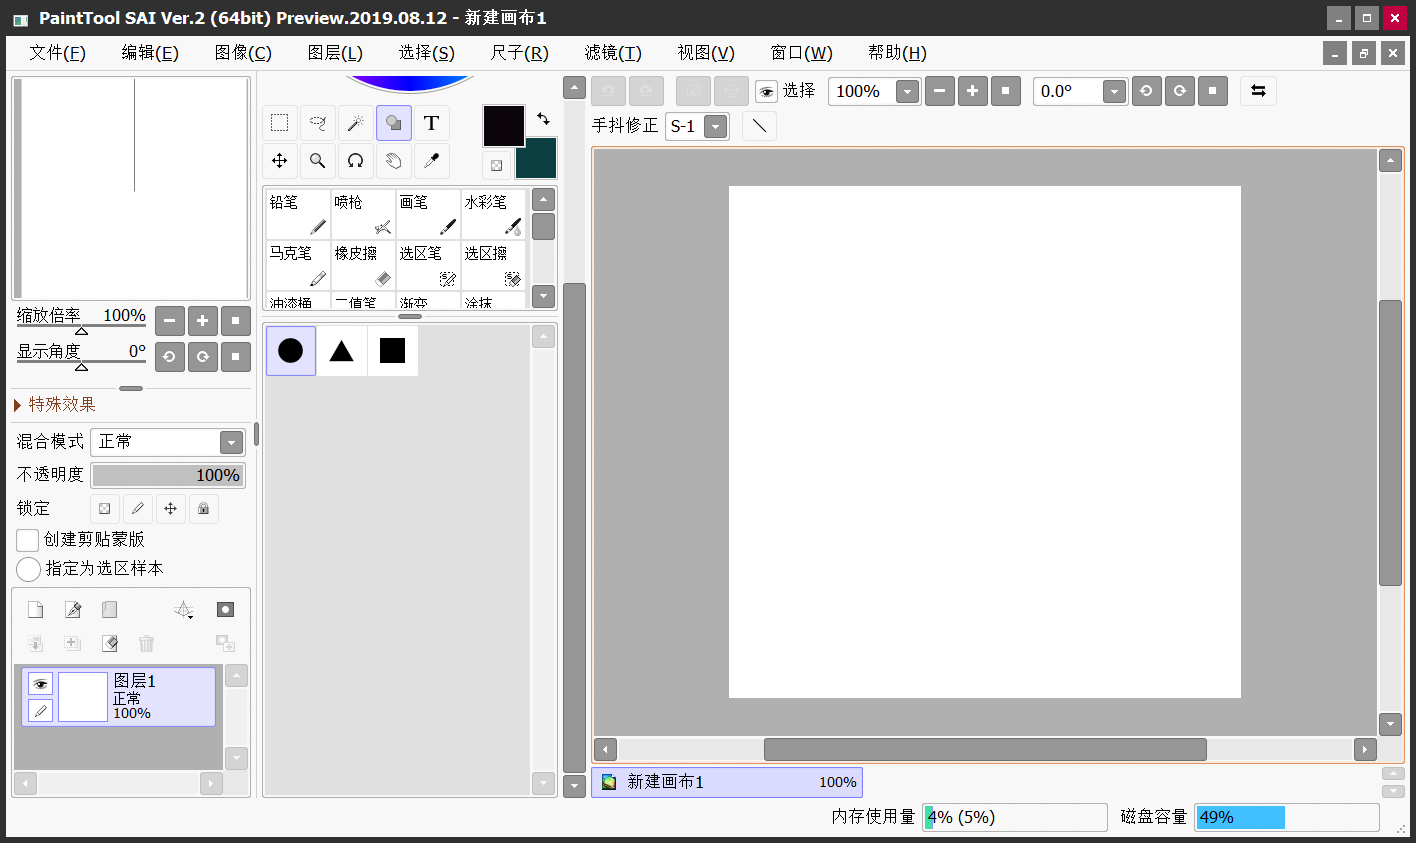The height and width of the screenshot is (843, 1416).
Task: Select the text tool T
Action: click(432, 123)
